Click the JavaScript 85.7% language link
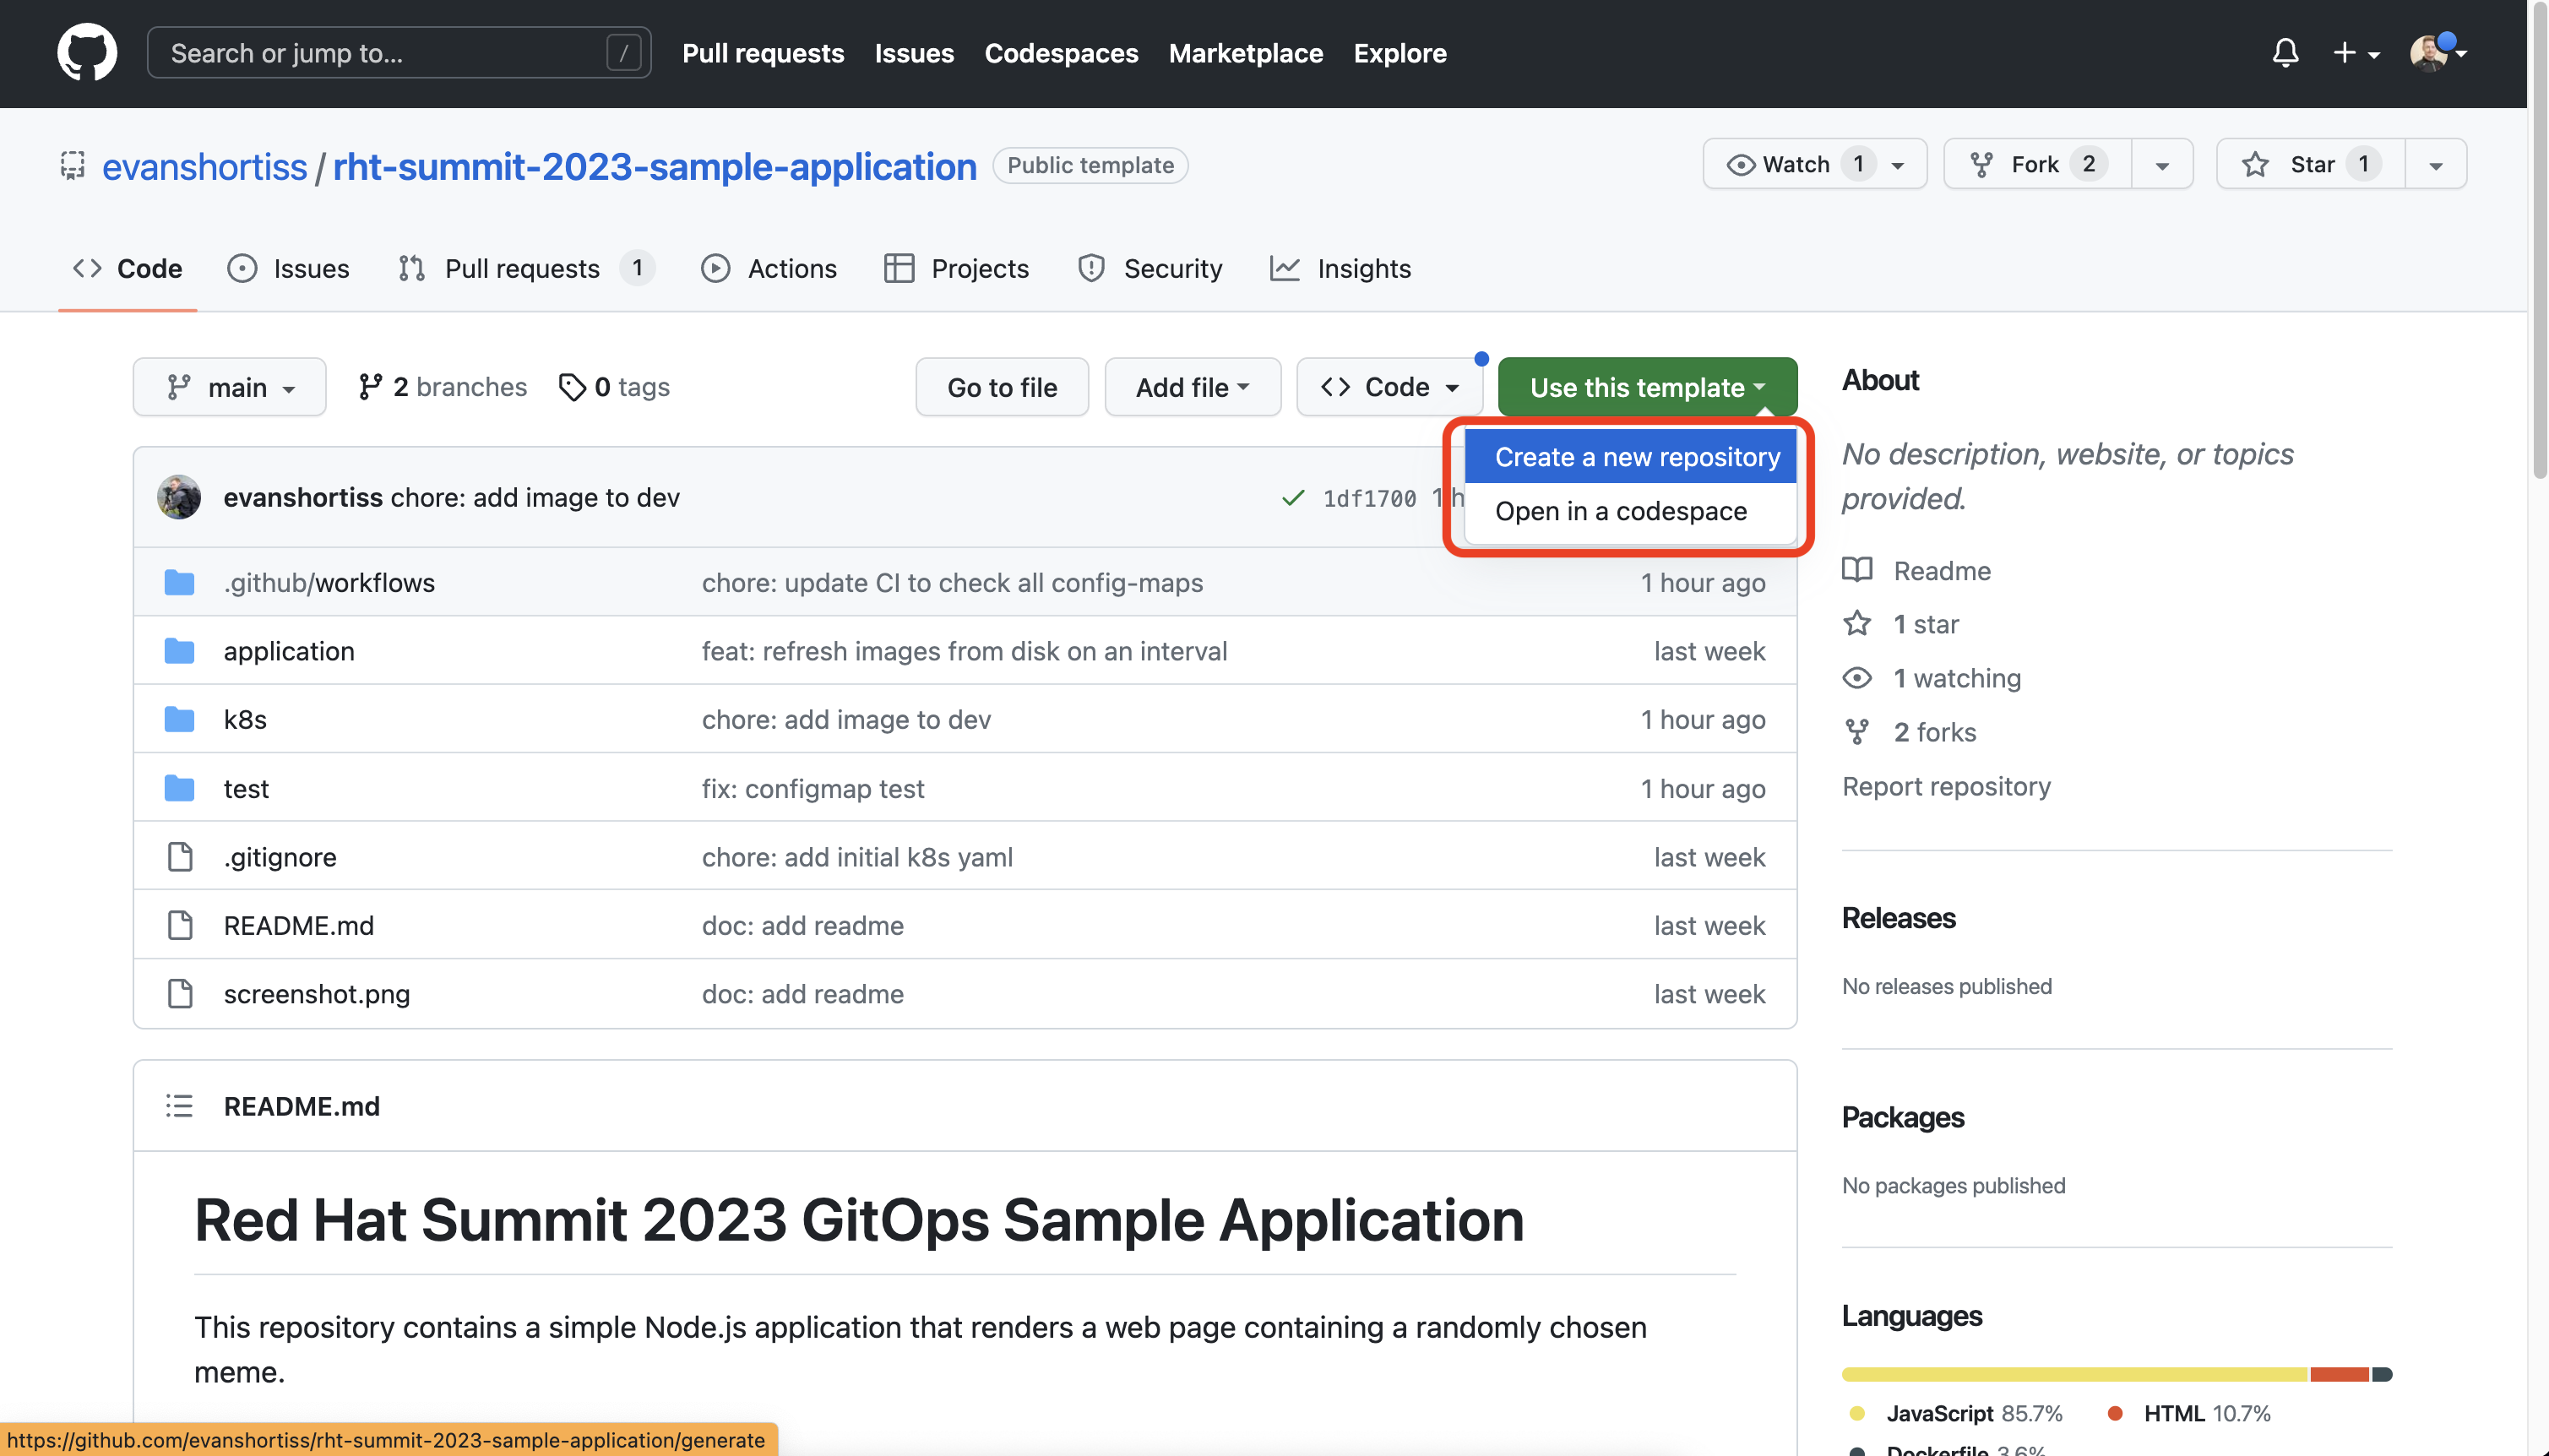The height and width of the screenshot is (1456, 2549). (1955, 1413)
